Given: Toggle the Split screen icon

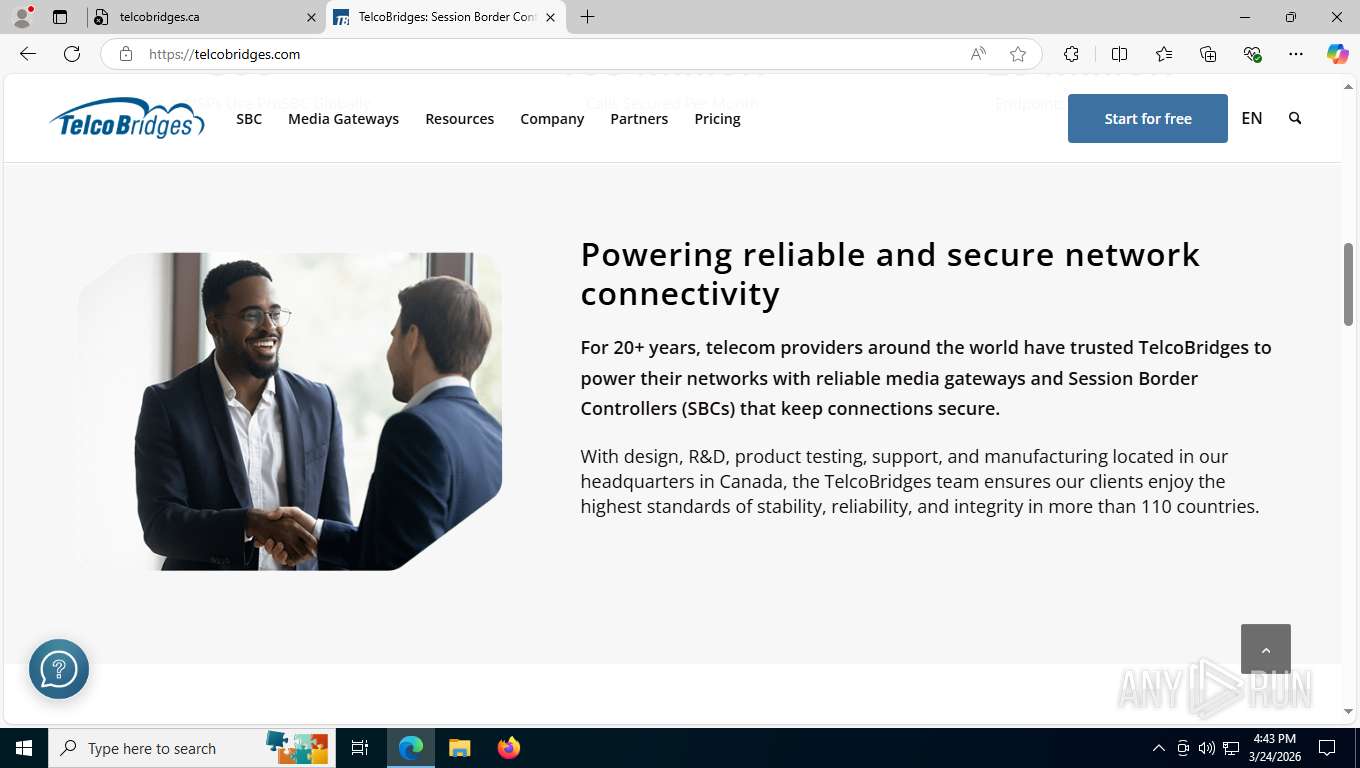Looking at the screenshot, I should [x=1119, y=54].
